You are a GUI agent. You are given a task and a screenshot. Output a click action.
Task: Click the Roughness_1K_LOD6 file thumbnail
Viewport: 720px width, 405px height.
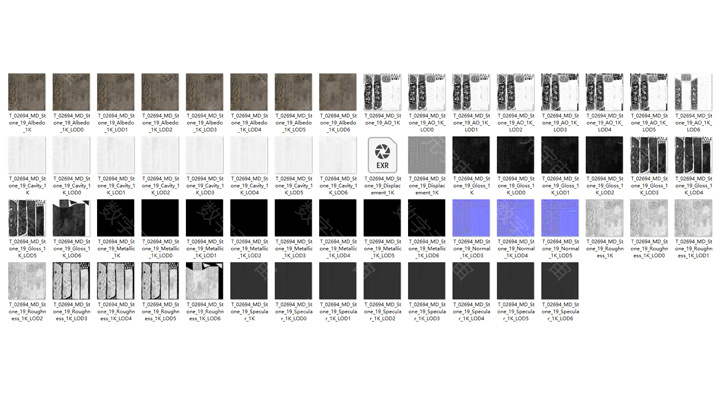click(x=204, y=282)
